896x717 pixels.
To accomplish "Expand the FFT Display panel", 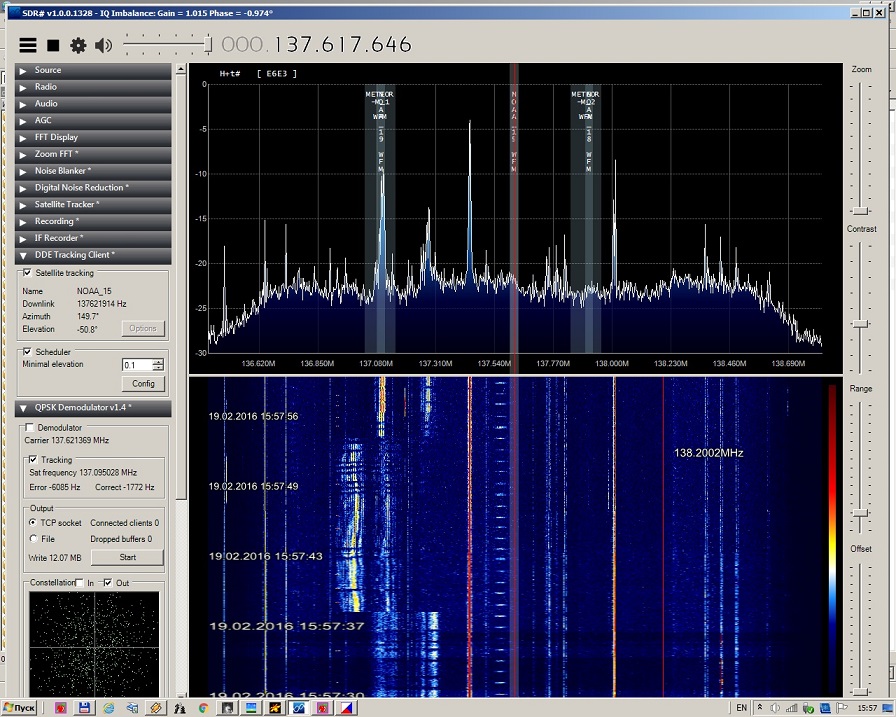I will [93, 137].
